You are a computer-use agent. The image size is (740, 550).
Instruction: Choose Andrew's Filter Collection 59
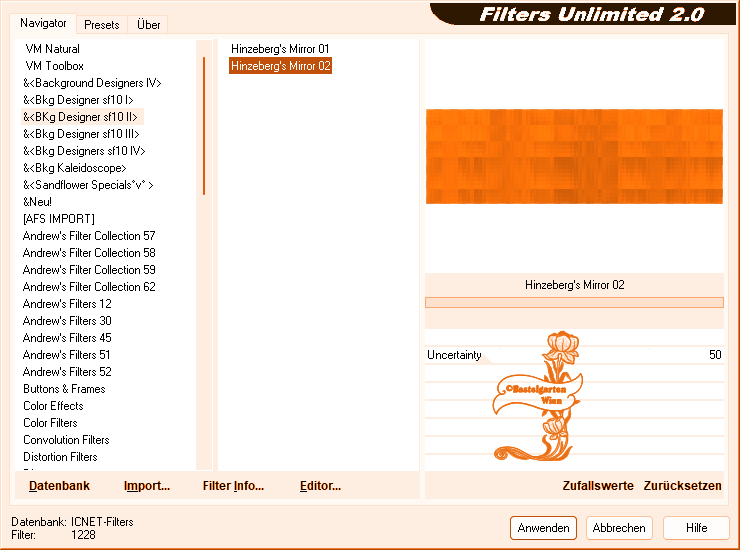click(x=89, y=270)
